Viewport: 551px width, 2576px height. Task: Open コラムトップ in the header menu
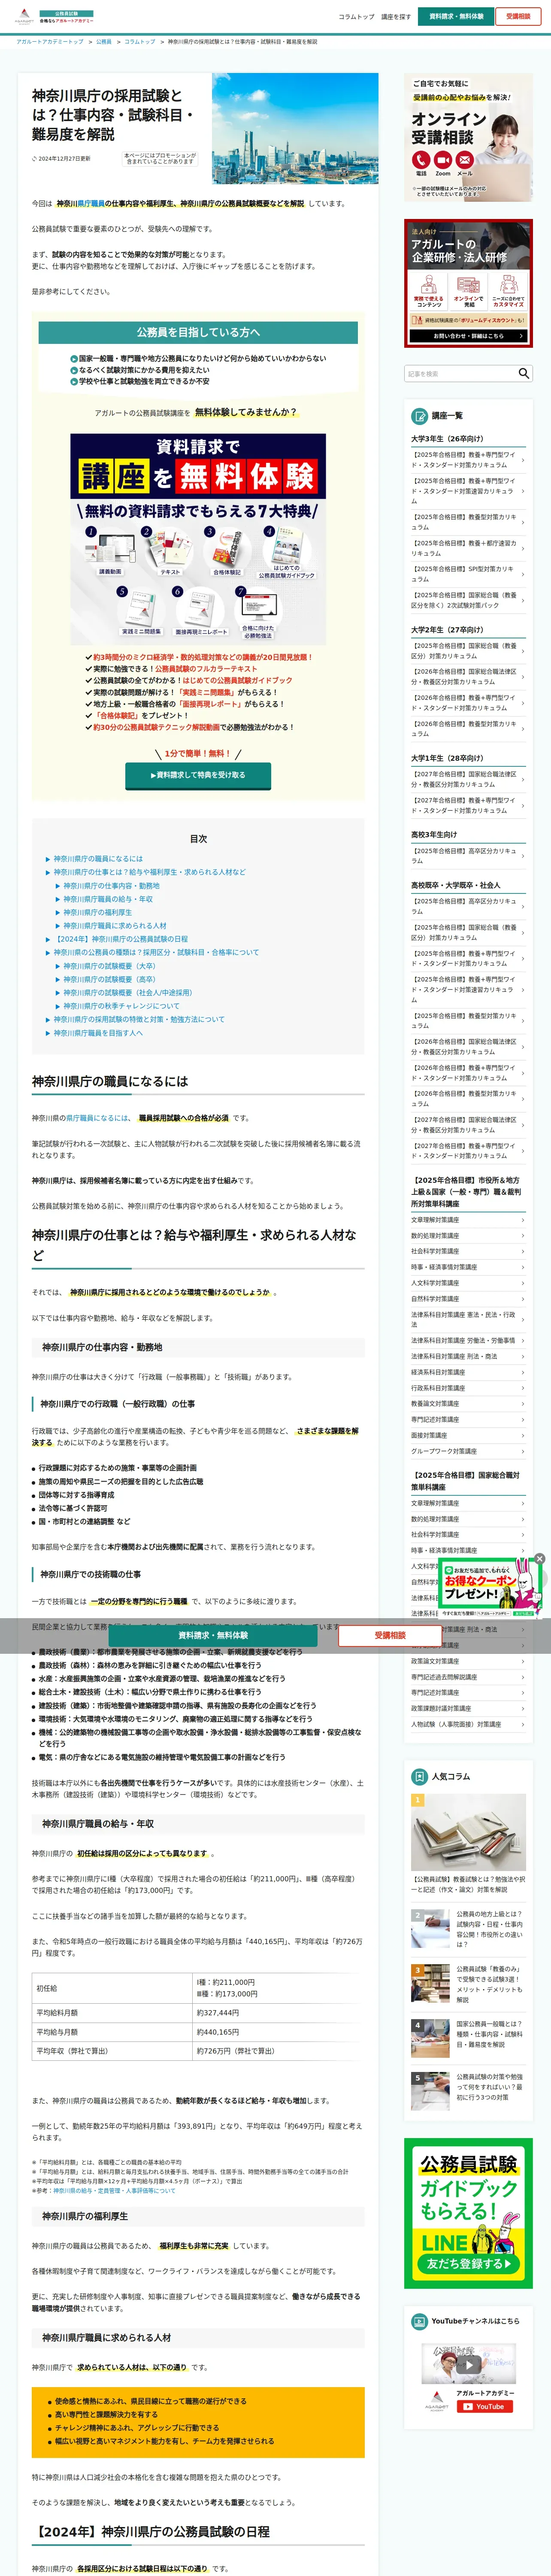click(x=356, y=17)
